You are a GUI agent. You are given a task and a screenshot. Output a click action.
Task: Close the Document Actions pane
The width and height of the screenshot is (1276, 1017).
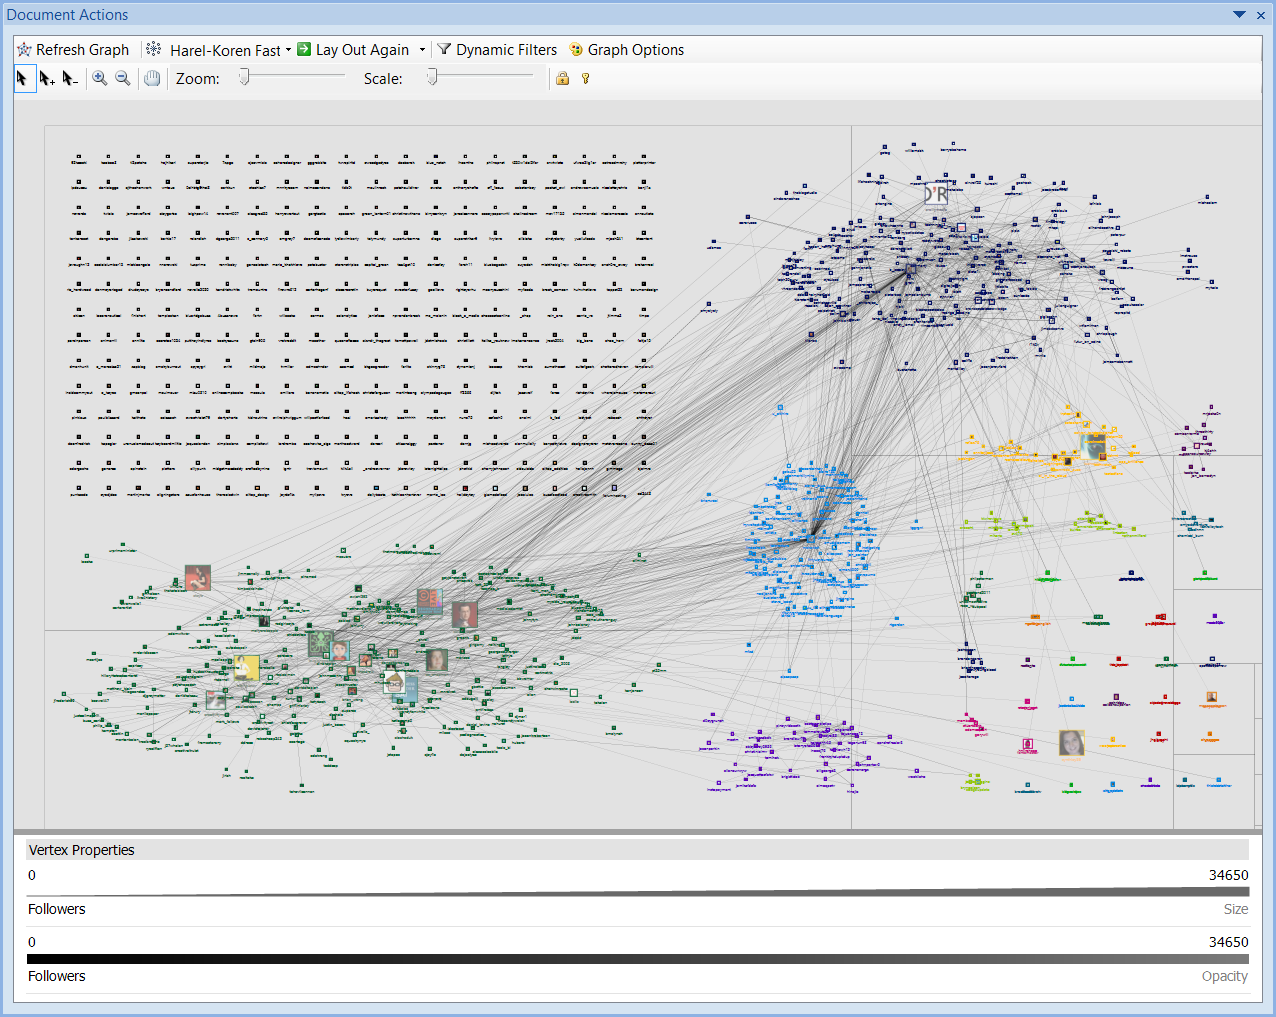[1260, 15]
